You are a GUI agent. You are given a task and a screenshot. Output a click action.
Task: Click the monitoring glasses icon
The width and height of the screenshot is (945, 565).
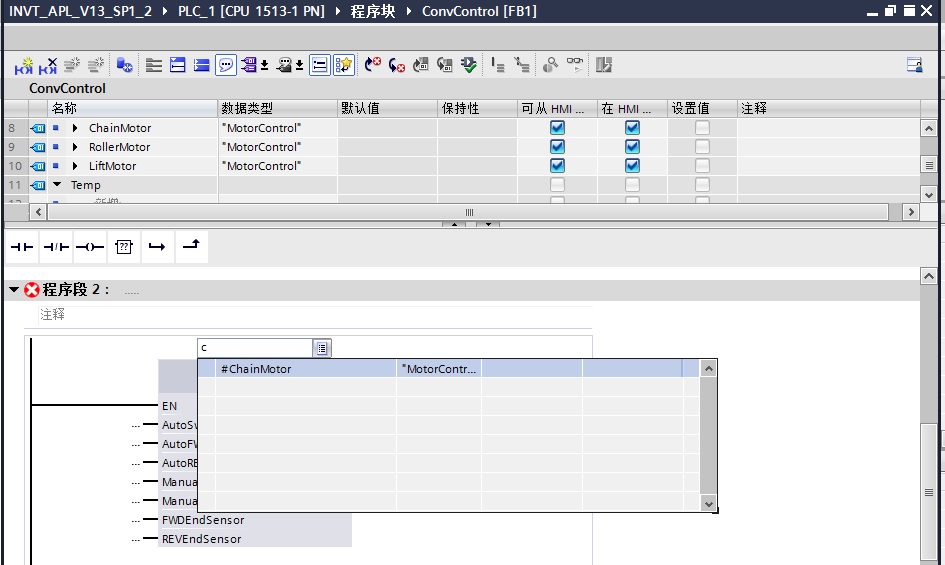575,65
